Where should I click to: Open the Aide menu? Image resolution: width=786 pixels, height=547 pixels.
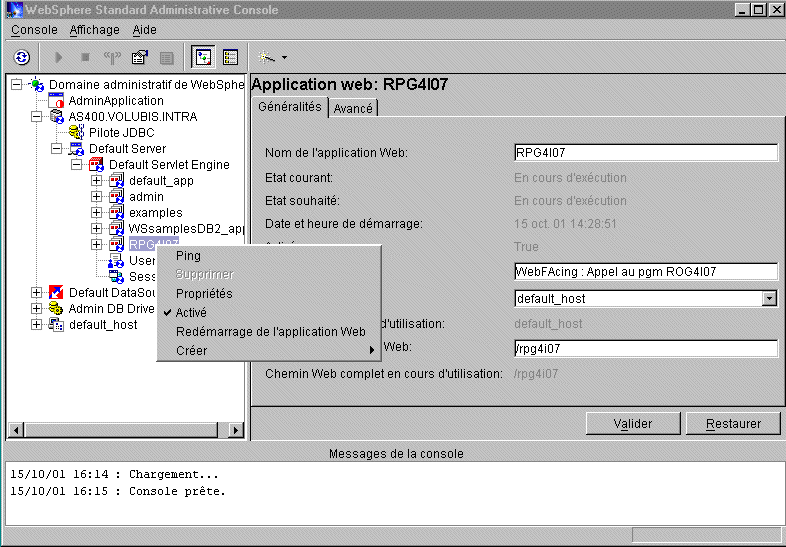pos(144,30)
